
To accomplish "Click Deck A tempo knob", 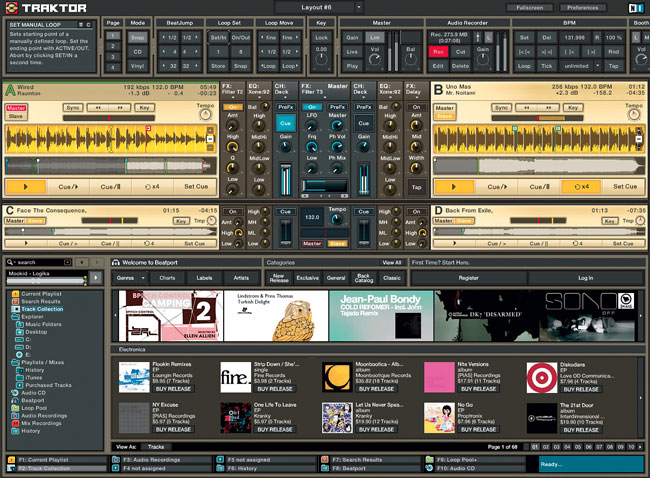I will (x=205, y=114).
